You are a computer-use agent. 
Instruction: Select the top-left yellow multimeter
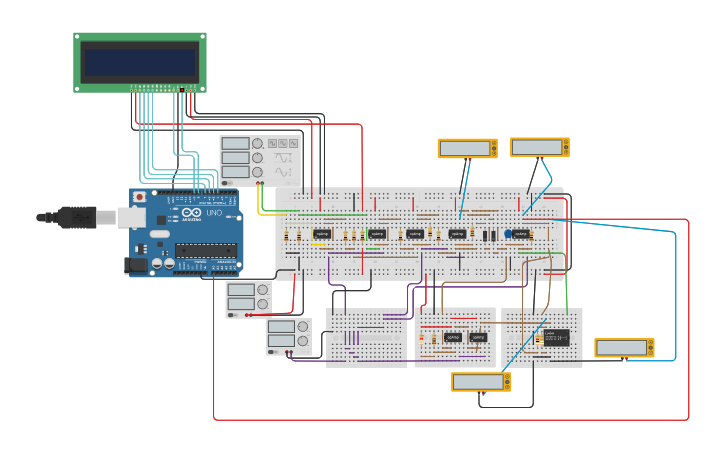[467, 148]
